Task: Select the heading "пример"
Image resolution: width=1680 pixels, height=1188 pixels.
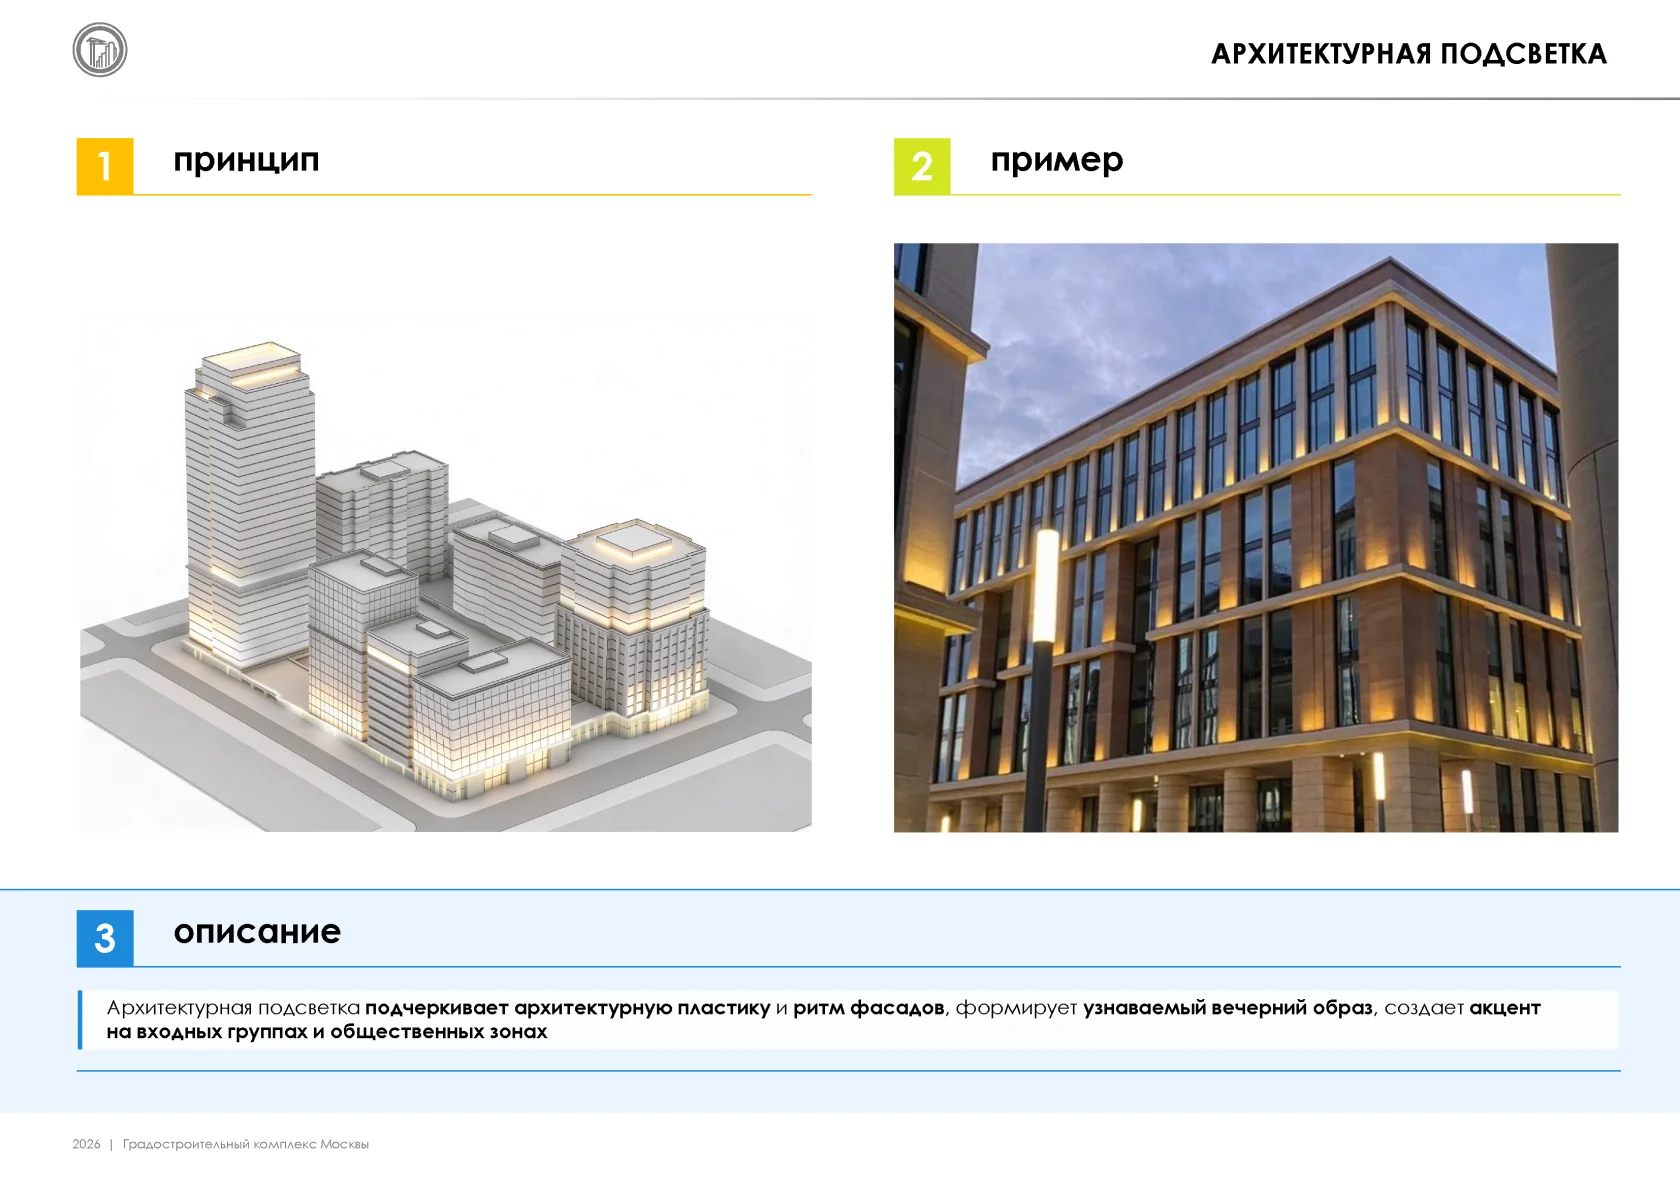Action: pyautogui.click(x=1057, y=161)
